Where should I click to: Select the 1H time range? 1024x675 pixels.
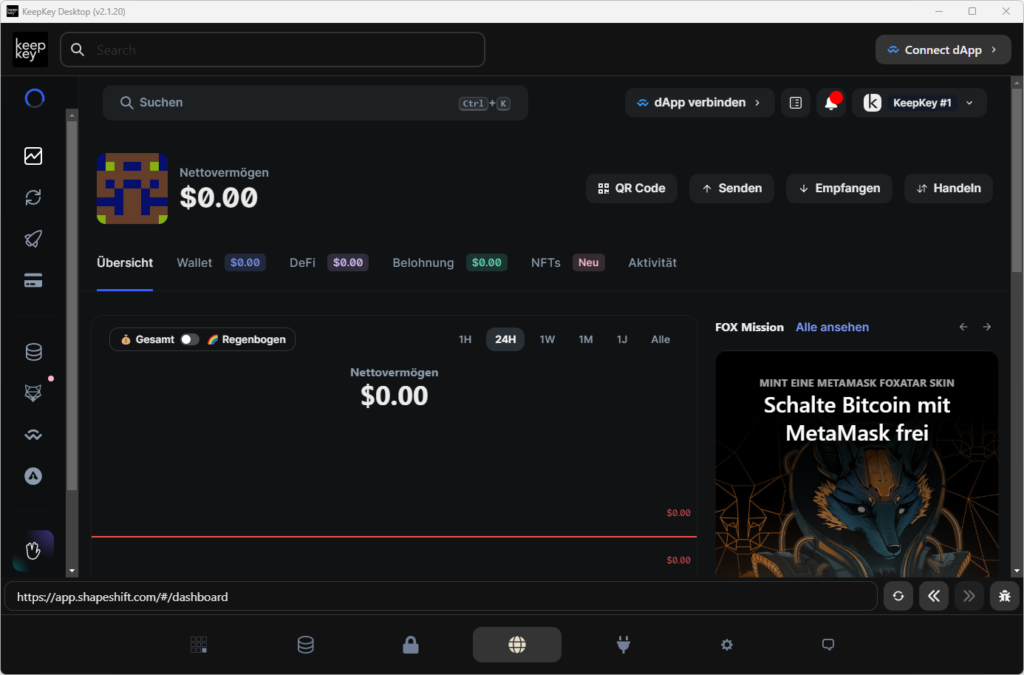[465, 339]
